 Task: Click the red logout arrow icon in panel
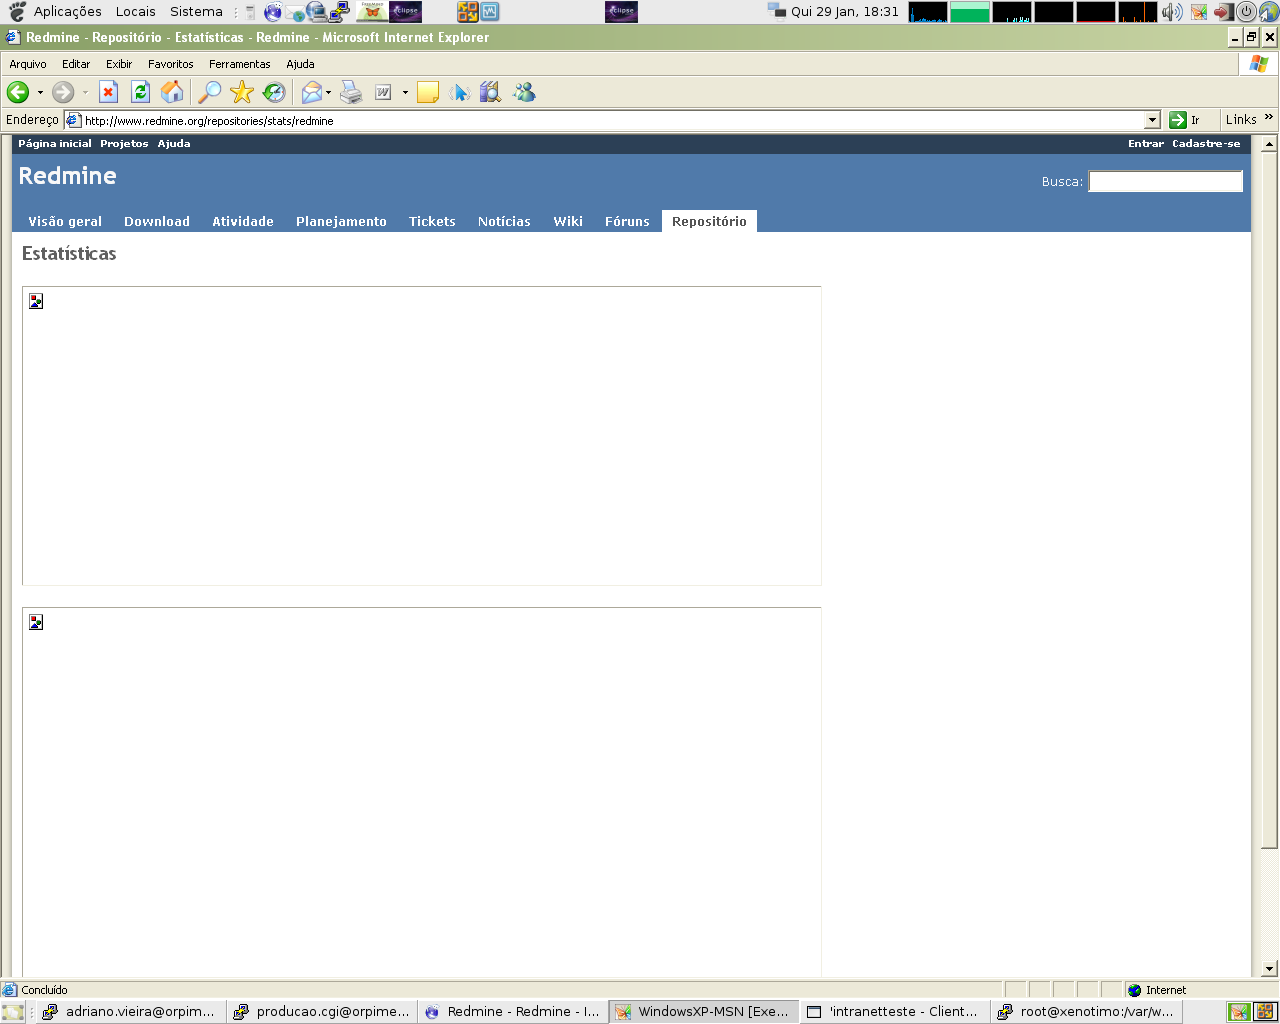1223,12
